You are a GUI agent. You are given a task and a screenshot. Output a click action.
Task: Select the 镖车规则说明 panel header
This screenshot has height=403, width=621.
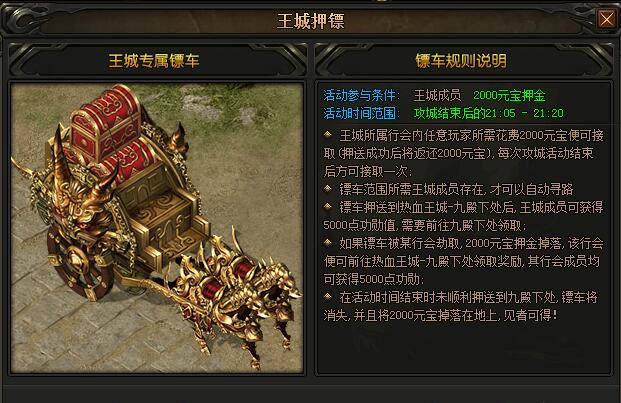coord(461,61)
